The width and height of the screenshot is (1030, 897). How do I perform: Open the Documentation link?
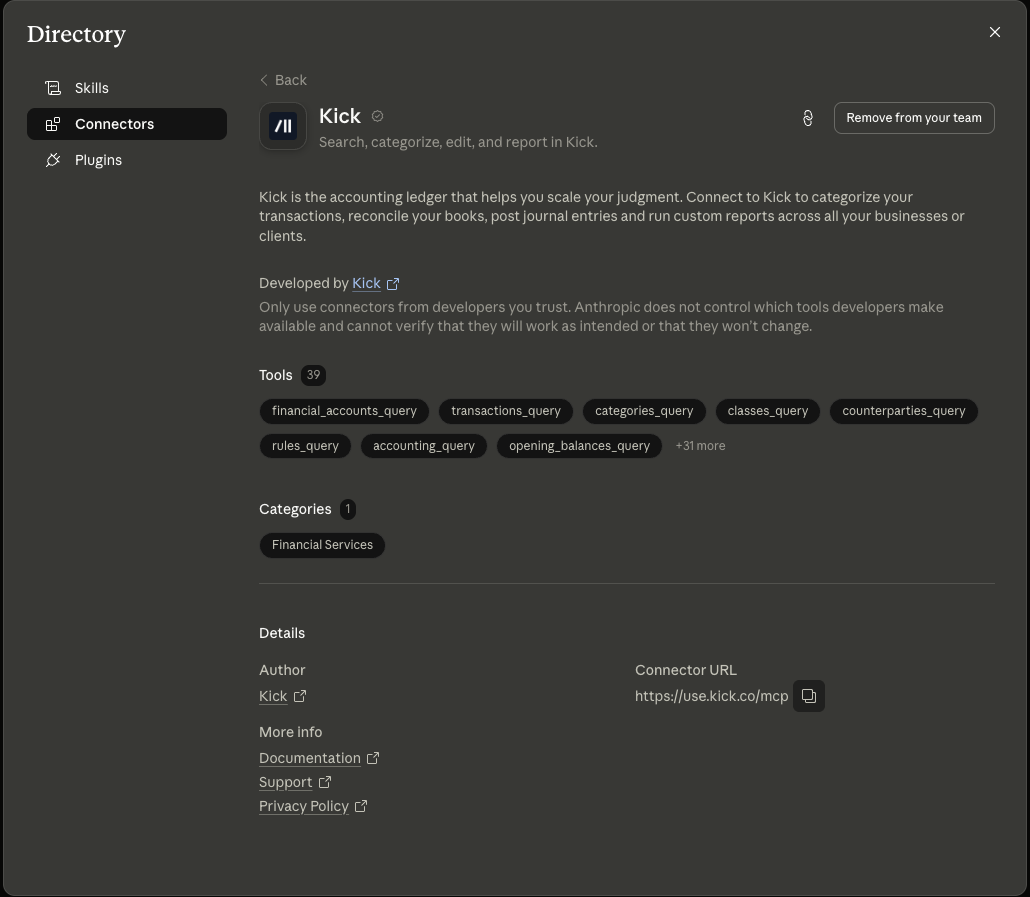(x=310, y=758)
